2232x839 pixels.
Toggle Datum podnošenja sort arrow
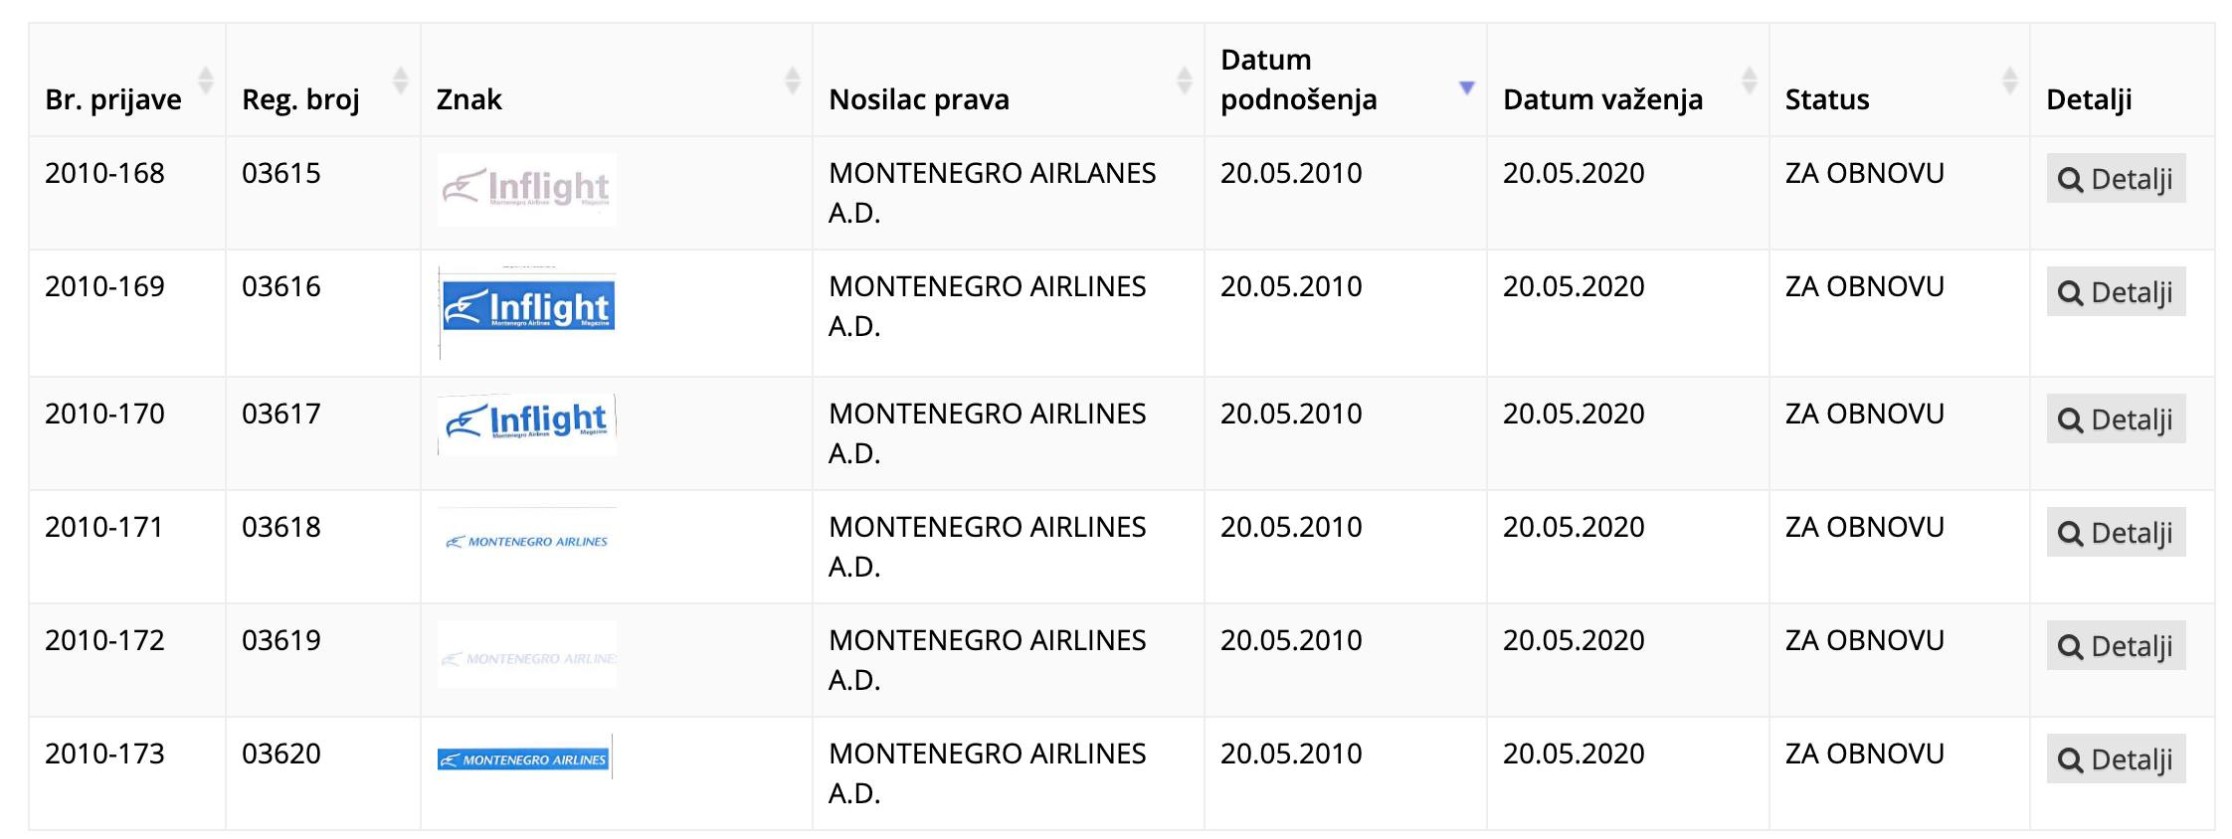point(1466,87)
